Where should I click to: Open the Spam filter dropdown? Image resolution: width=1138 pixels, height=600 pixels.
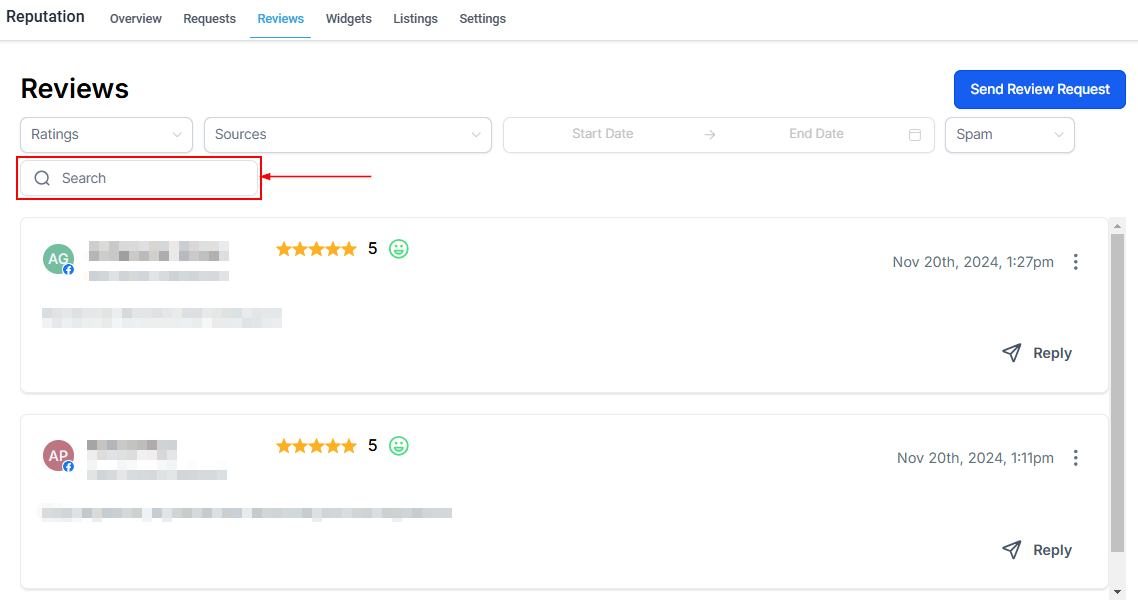[x=1009, y=135]
